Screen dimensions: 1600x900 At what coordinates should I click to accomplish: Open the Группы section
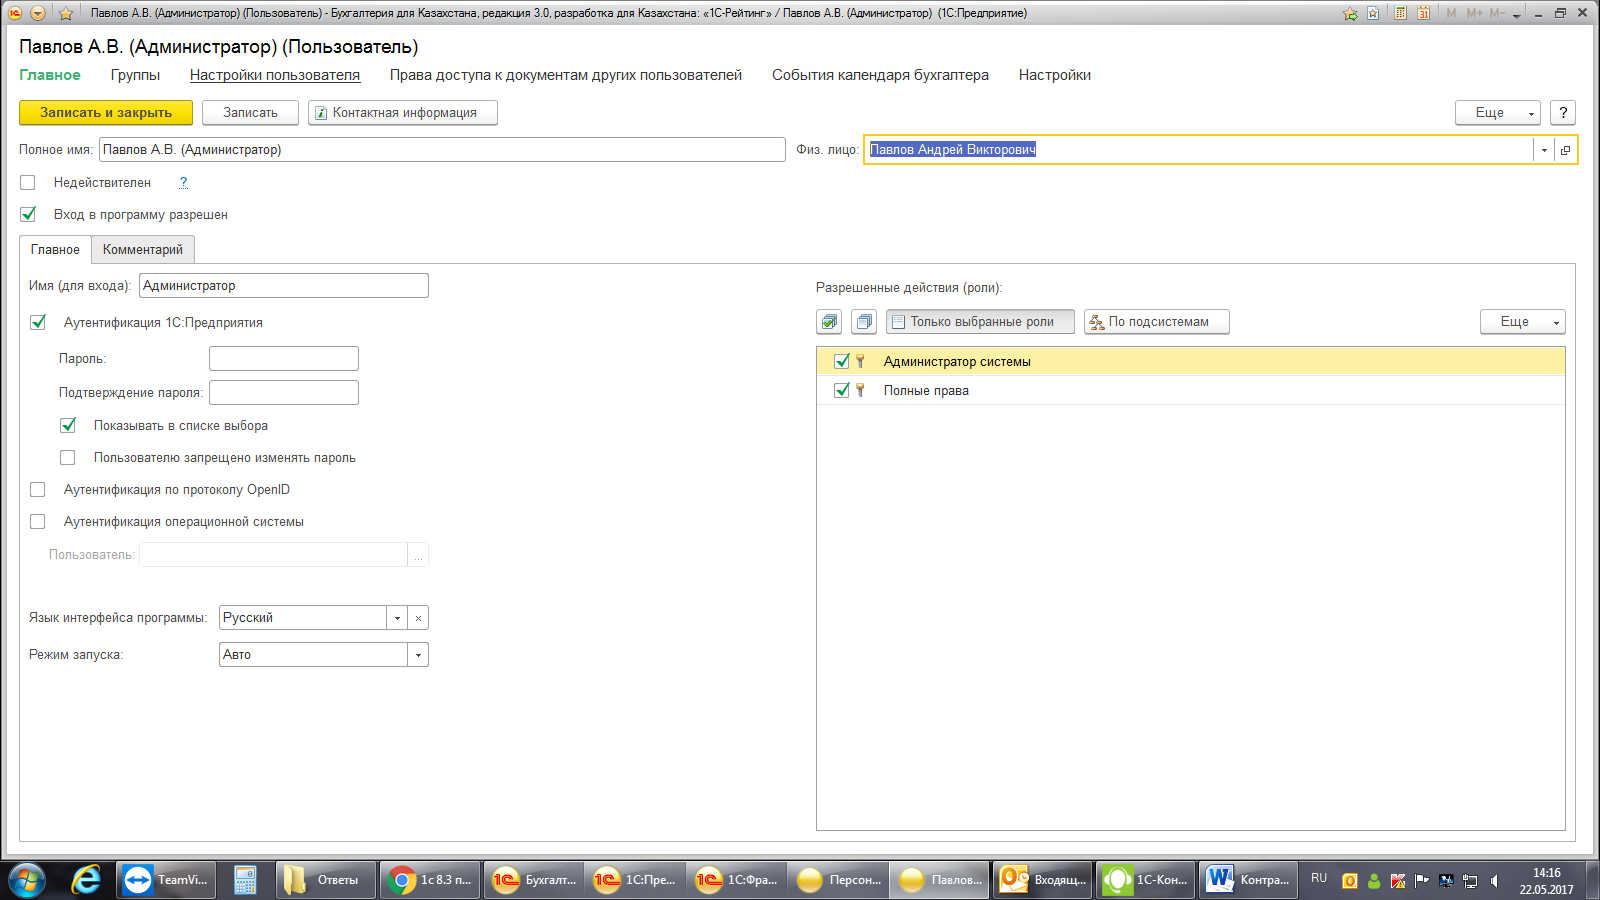(135, 75)
